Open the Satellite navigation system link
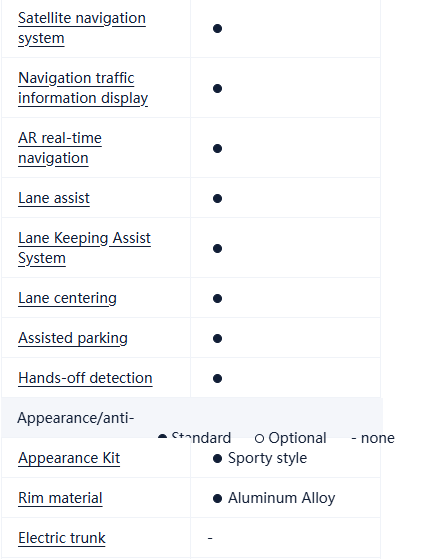 tap(82, 28)
